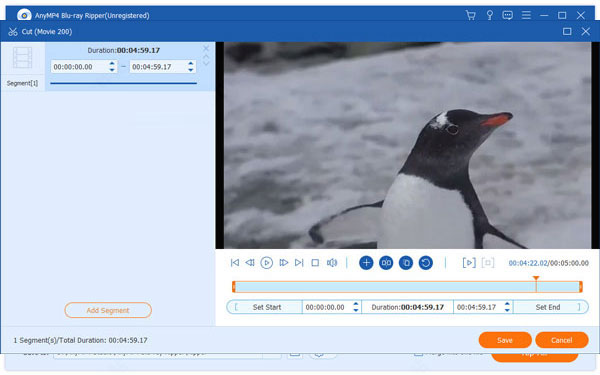Screen dimensions: 600x375
Task: Play the video preview
Action: (266, 263)
